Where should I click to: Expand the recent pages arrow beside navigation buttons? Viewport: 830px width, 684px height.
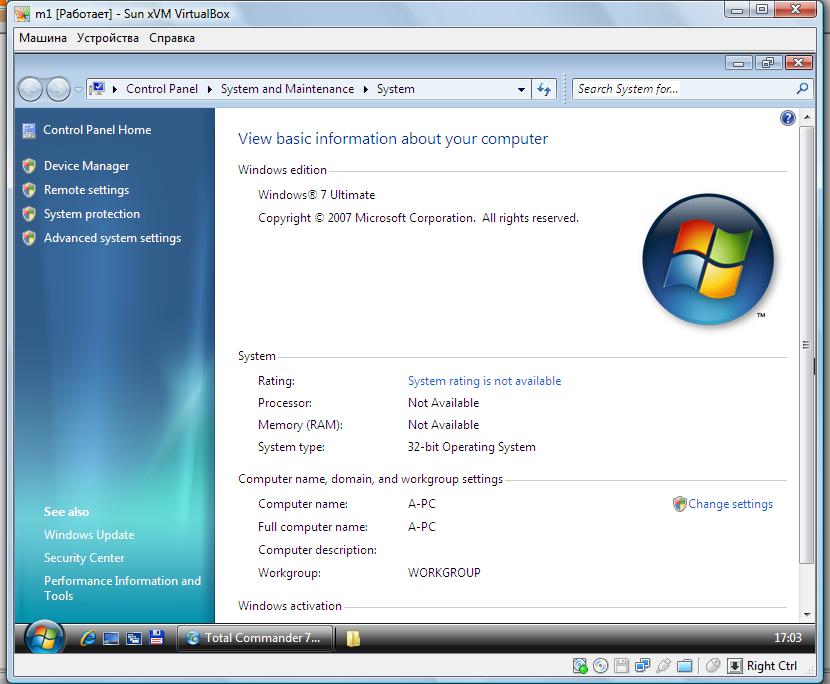pyautogui.click(x=78, y=89)
